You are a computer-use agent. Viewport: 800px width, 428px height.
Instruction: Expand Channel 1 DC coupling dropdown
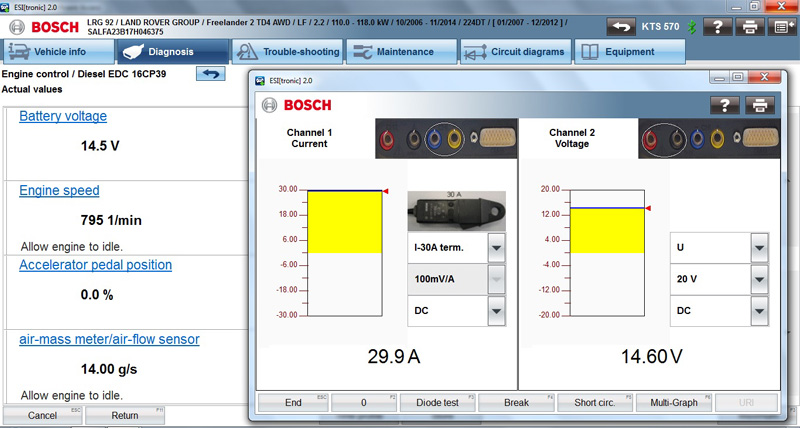[496, 311]
